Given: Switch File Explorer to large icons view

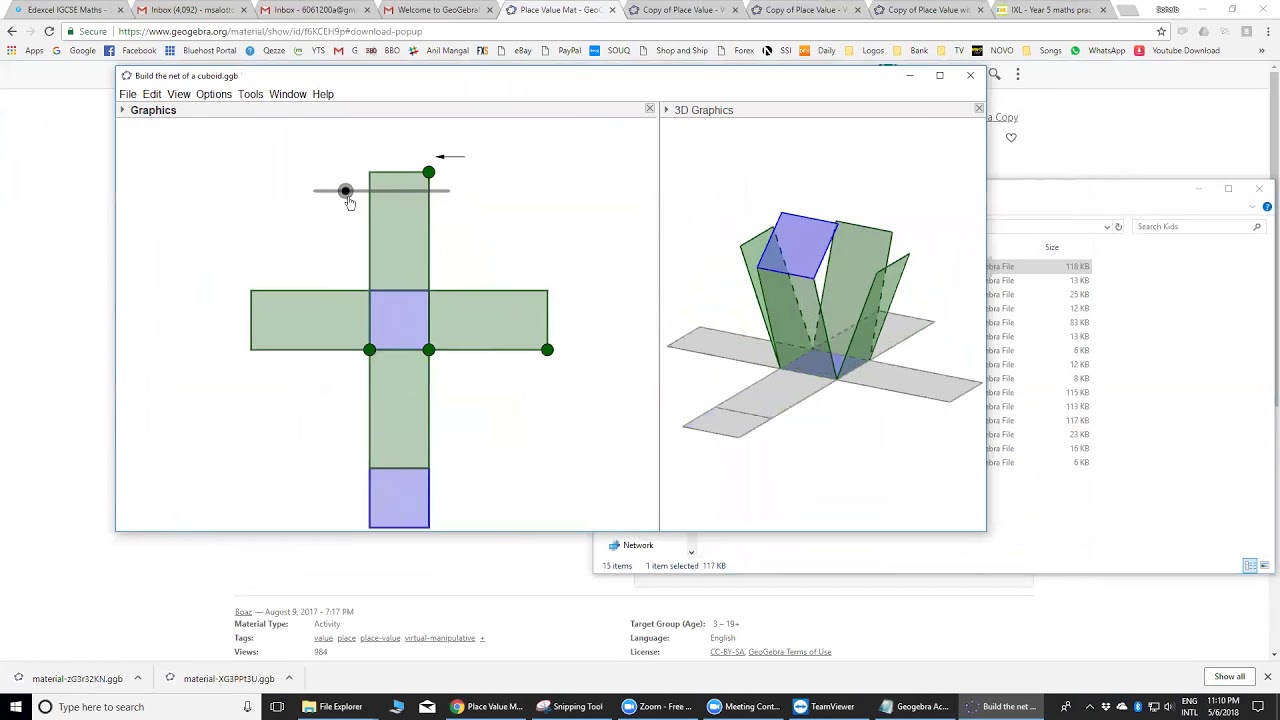Looking at the screenshot, I should click(x=1267, y=566).
